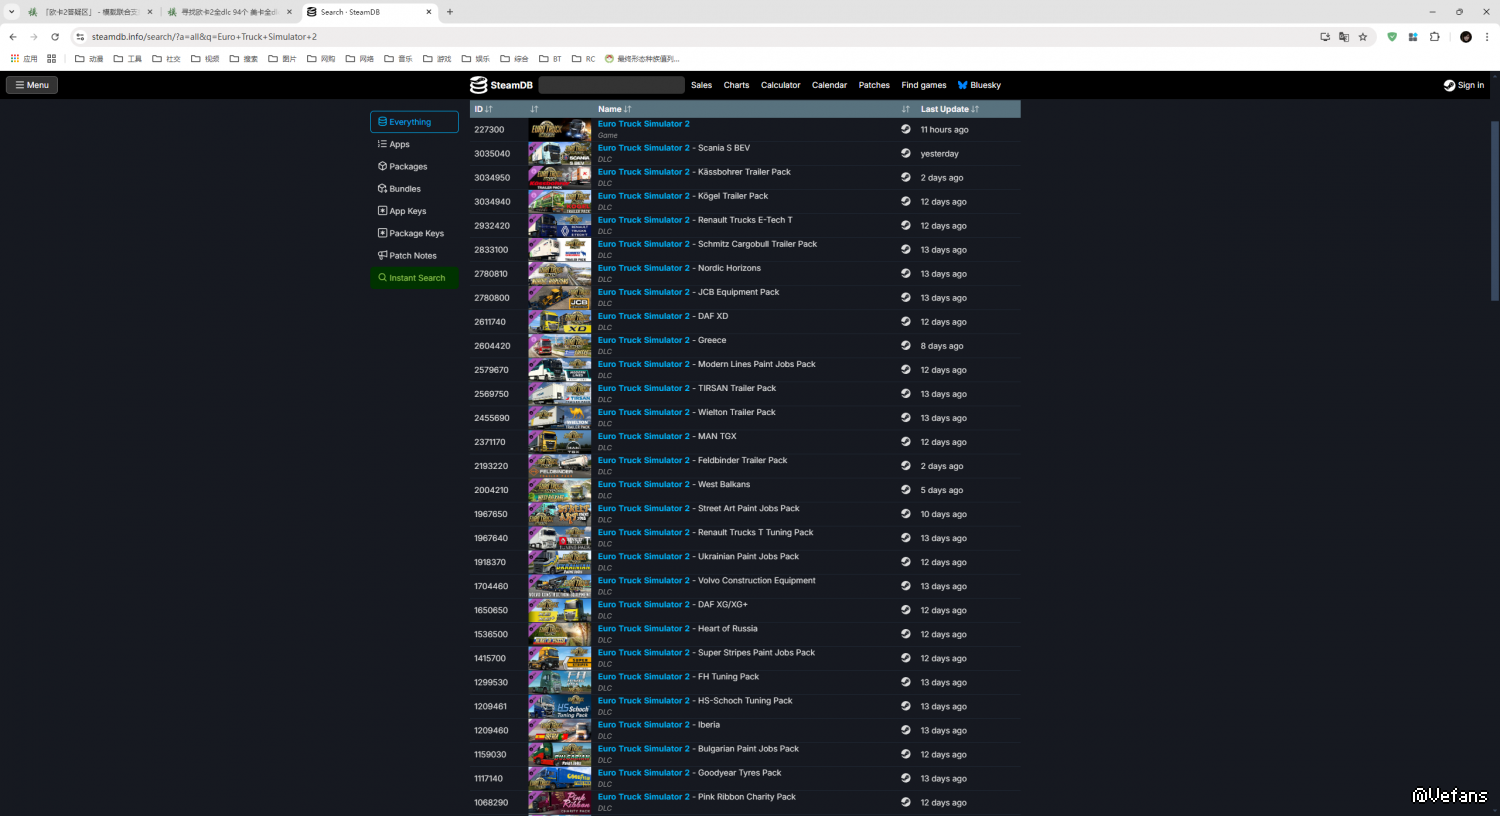Open the browser extensions puzzle icon
The height and width of the screenshot is (816, 1500).
(1434, 37)
